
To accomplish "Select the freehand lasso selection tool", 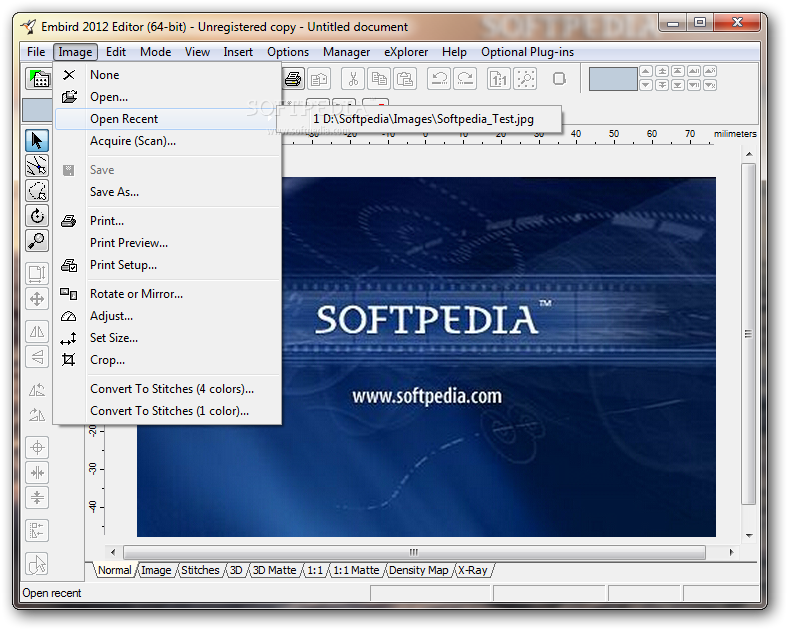I will click(37, 191).
